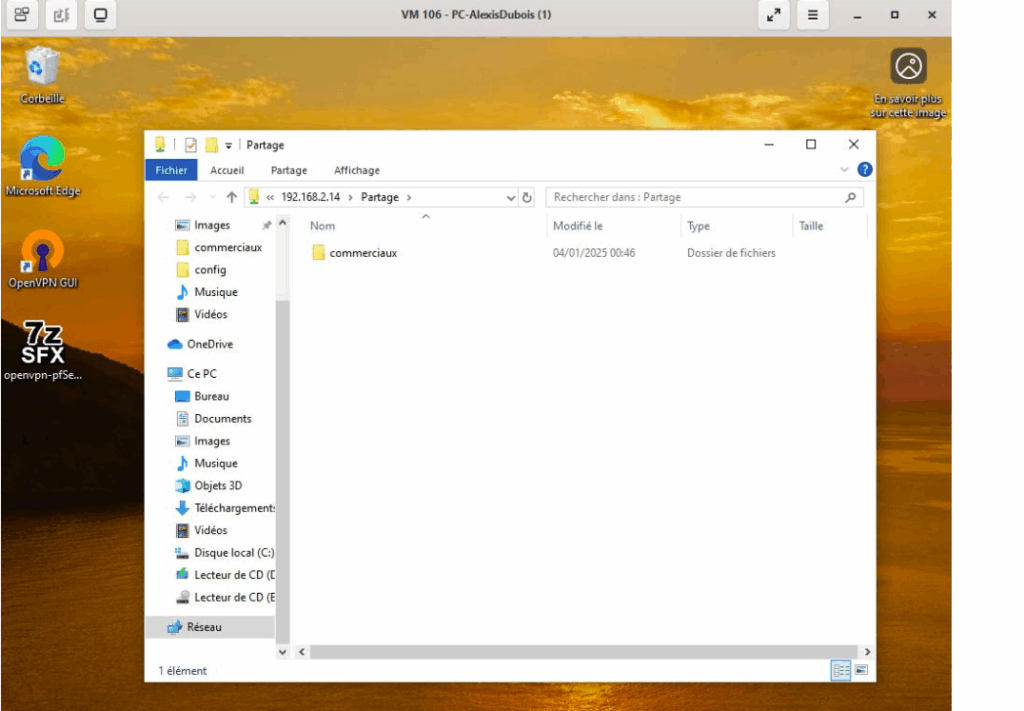Open the VM viewer hamburger menu
The image size is (1024, 711).
click(x=813, y=14)
